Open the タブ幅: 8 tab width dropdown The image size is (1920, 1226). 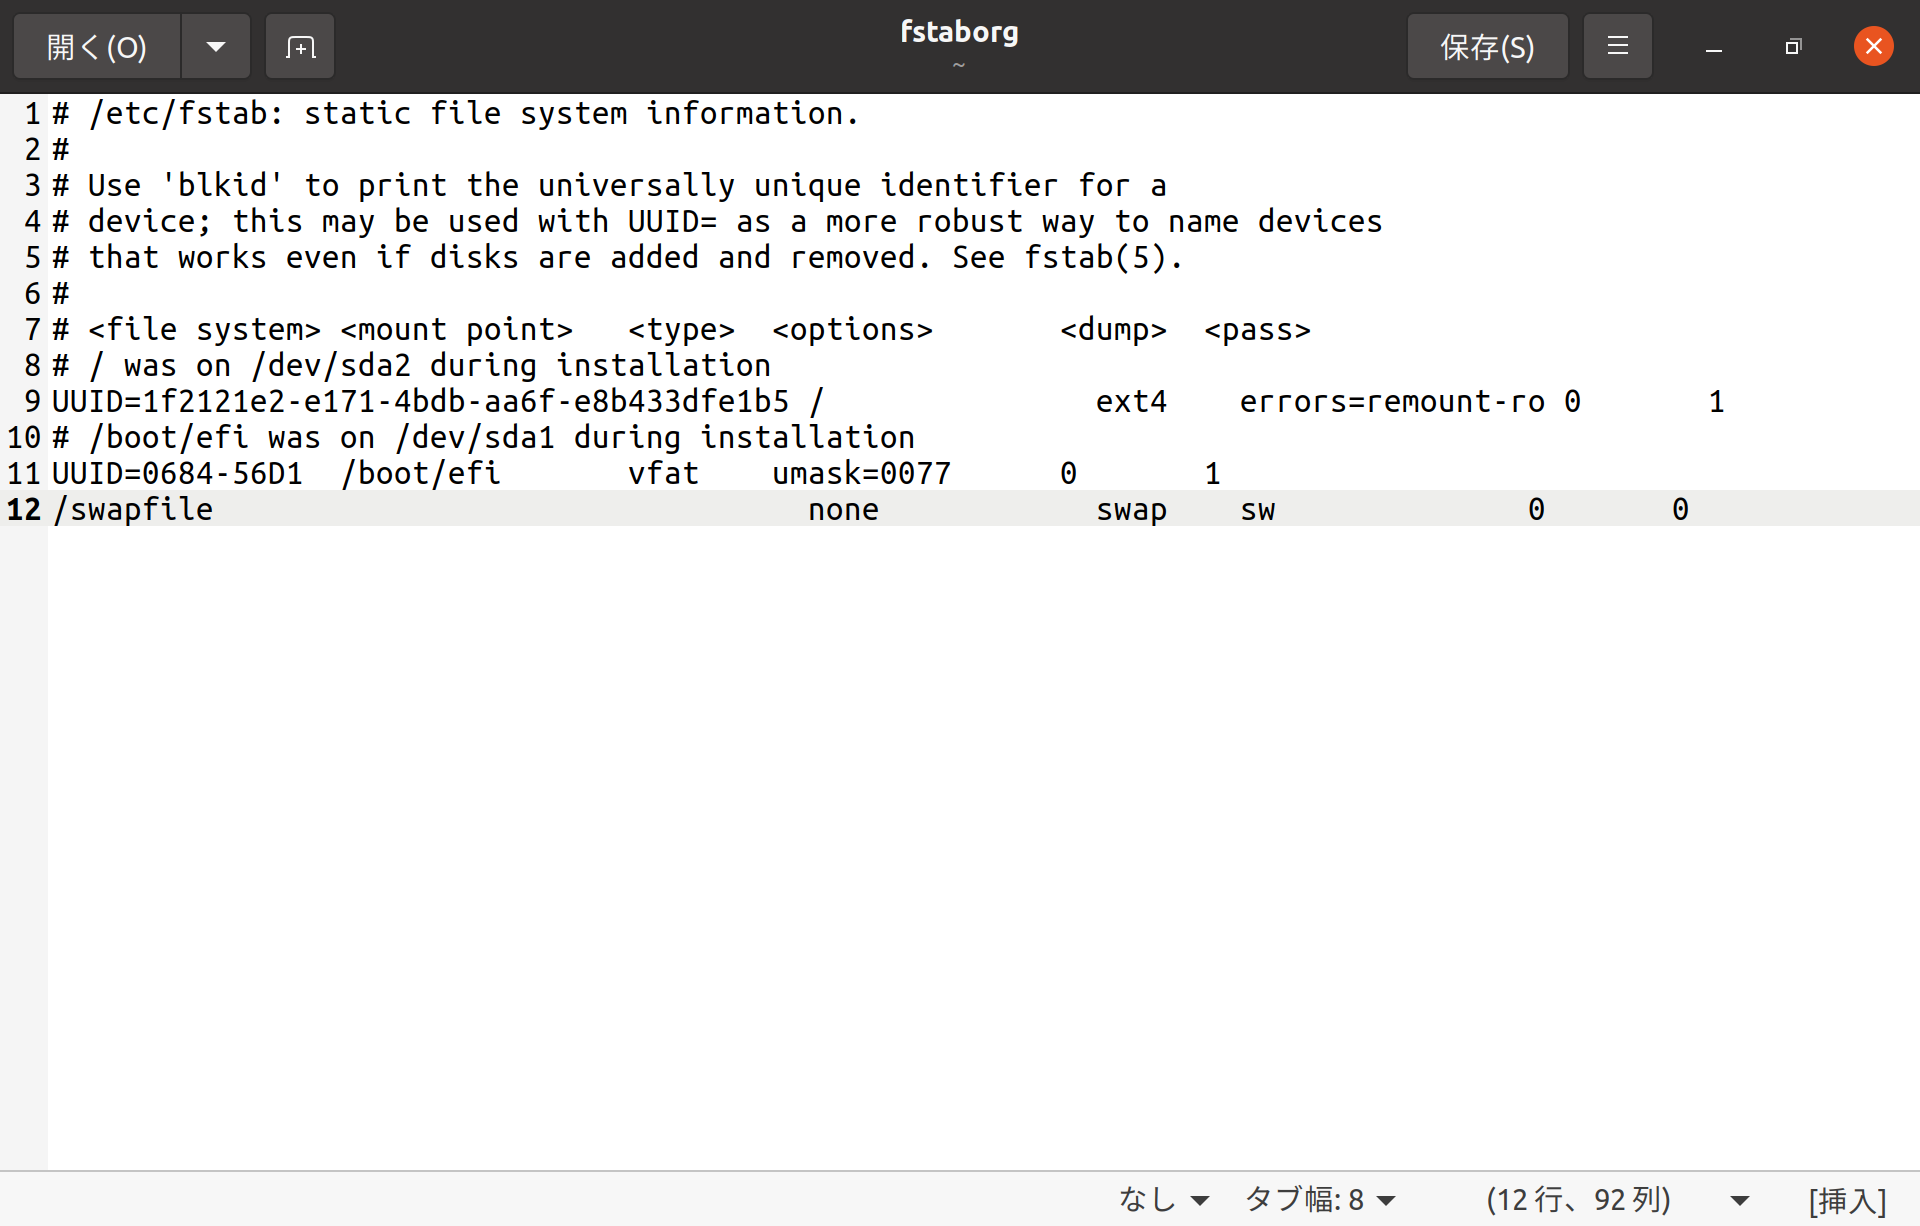[x=1321, y=1199]
